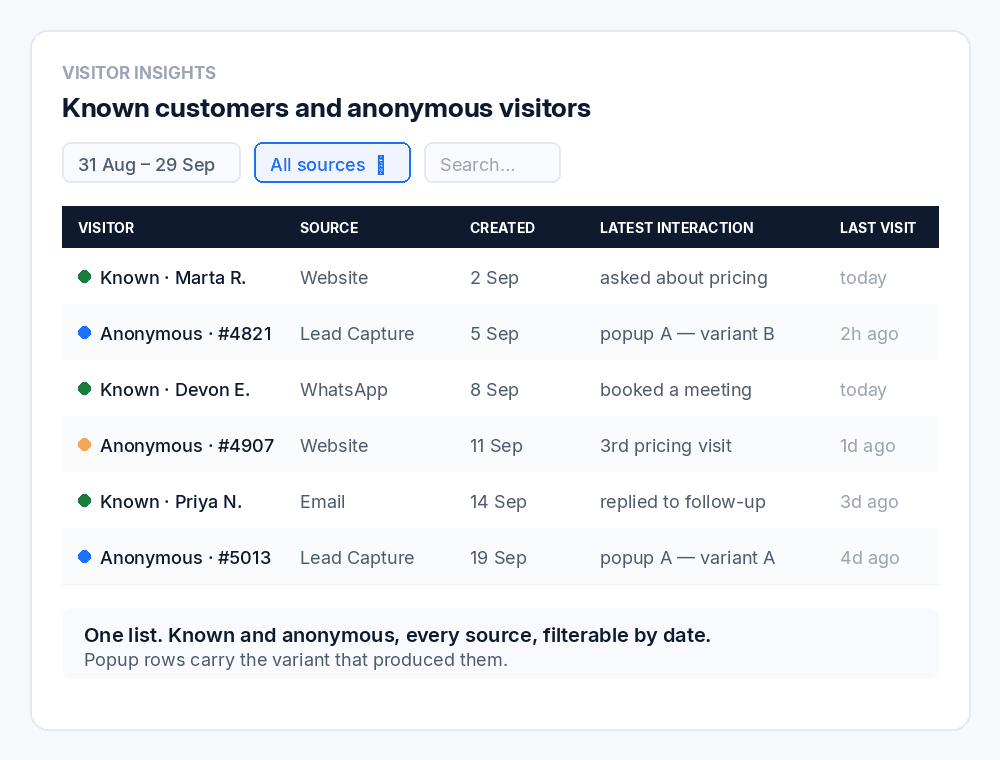
Task: Click the booked a meeting interaction
Action: click(x=675, y=390)
